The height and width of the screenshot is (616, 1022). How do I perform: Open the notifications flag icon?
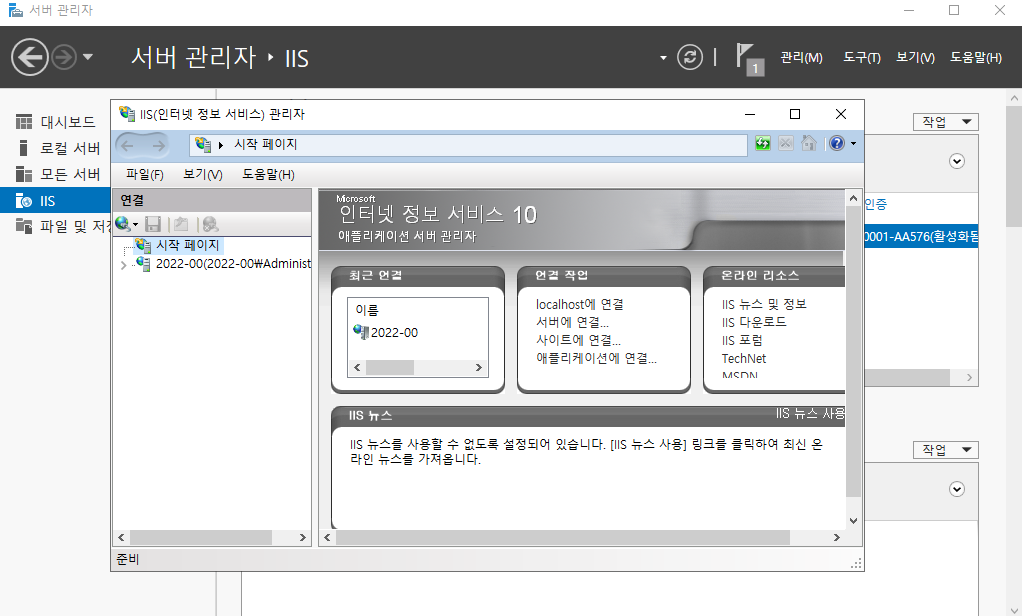point(748,59)
